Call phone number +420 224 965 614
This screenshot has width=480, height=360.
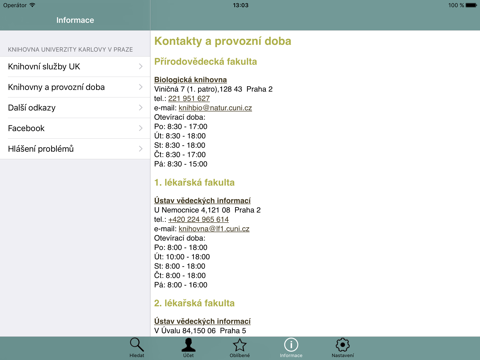(x=199, y=219)
